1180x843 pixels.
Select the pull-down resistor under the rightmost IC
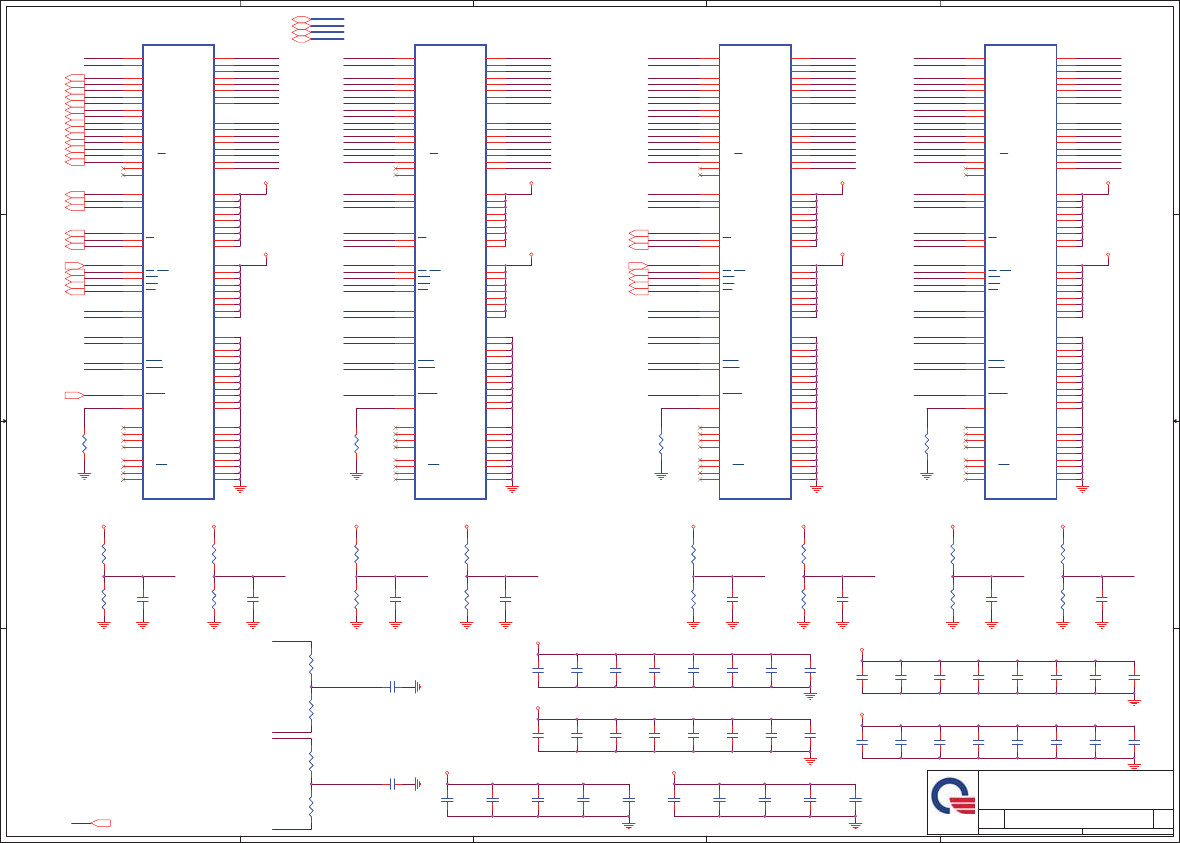926,443
